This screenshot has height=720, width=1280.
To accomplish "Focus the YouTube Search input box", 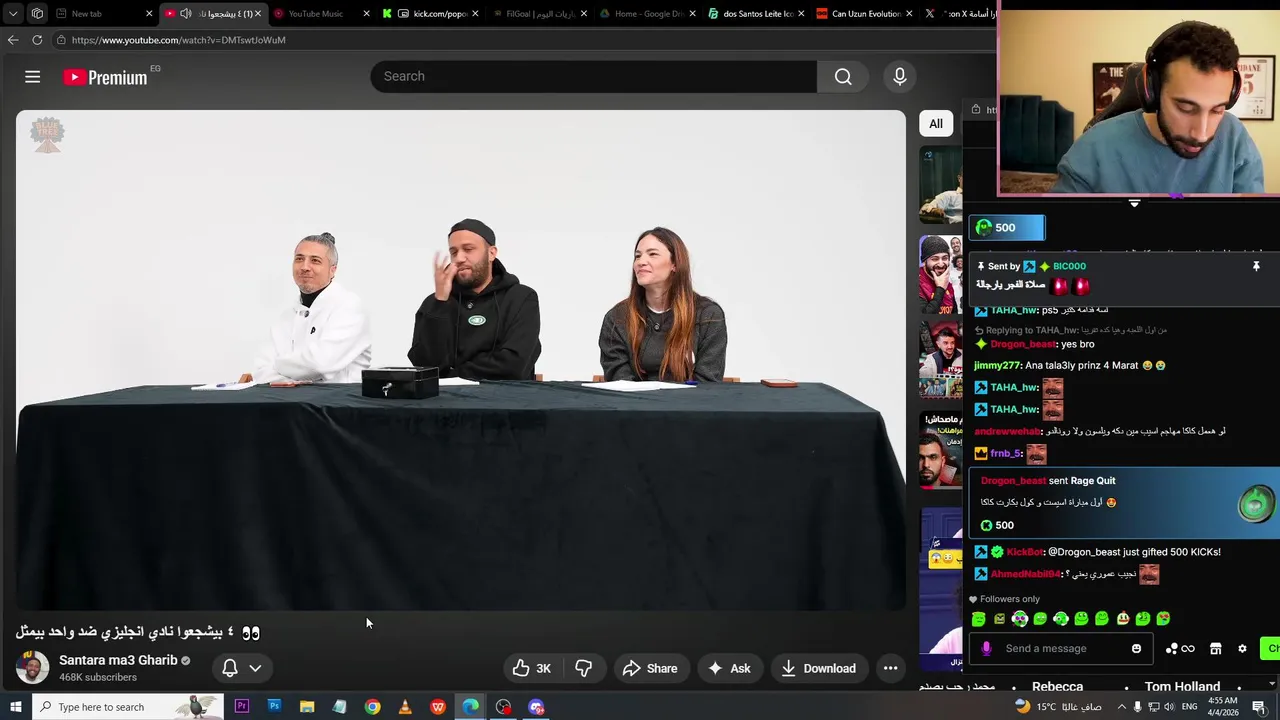I will point(594,77).
